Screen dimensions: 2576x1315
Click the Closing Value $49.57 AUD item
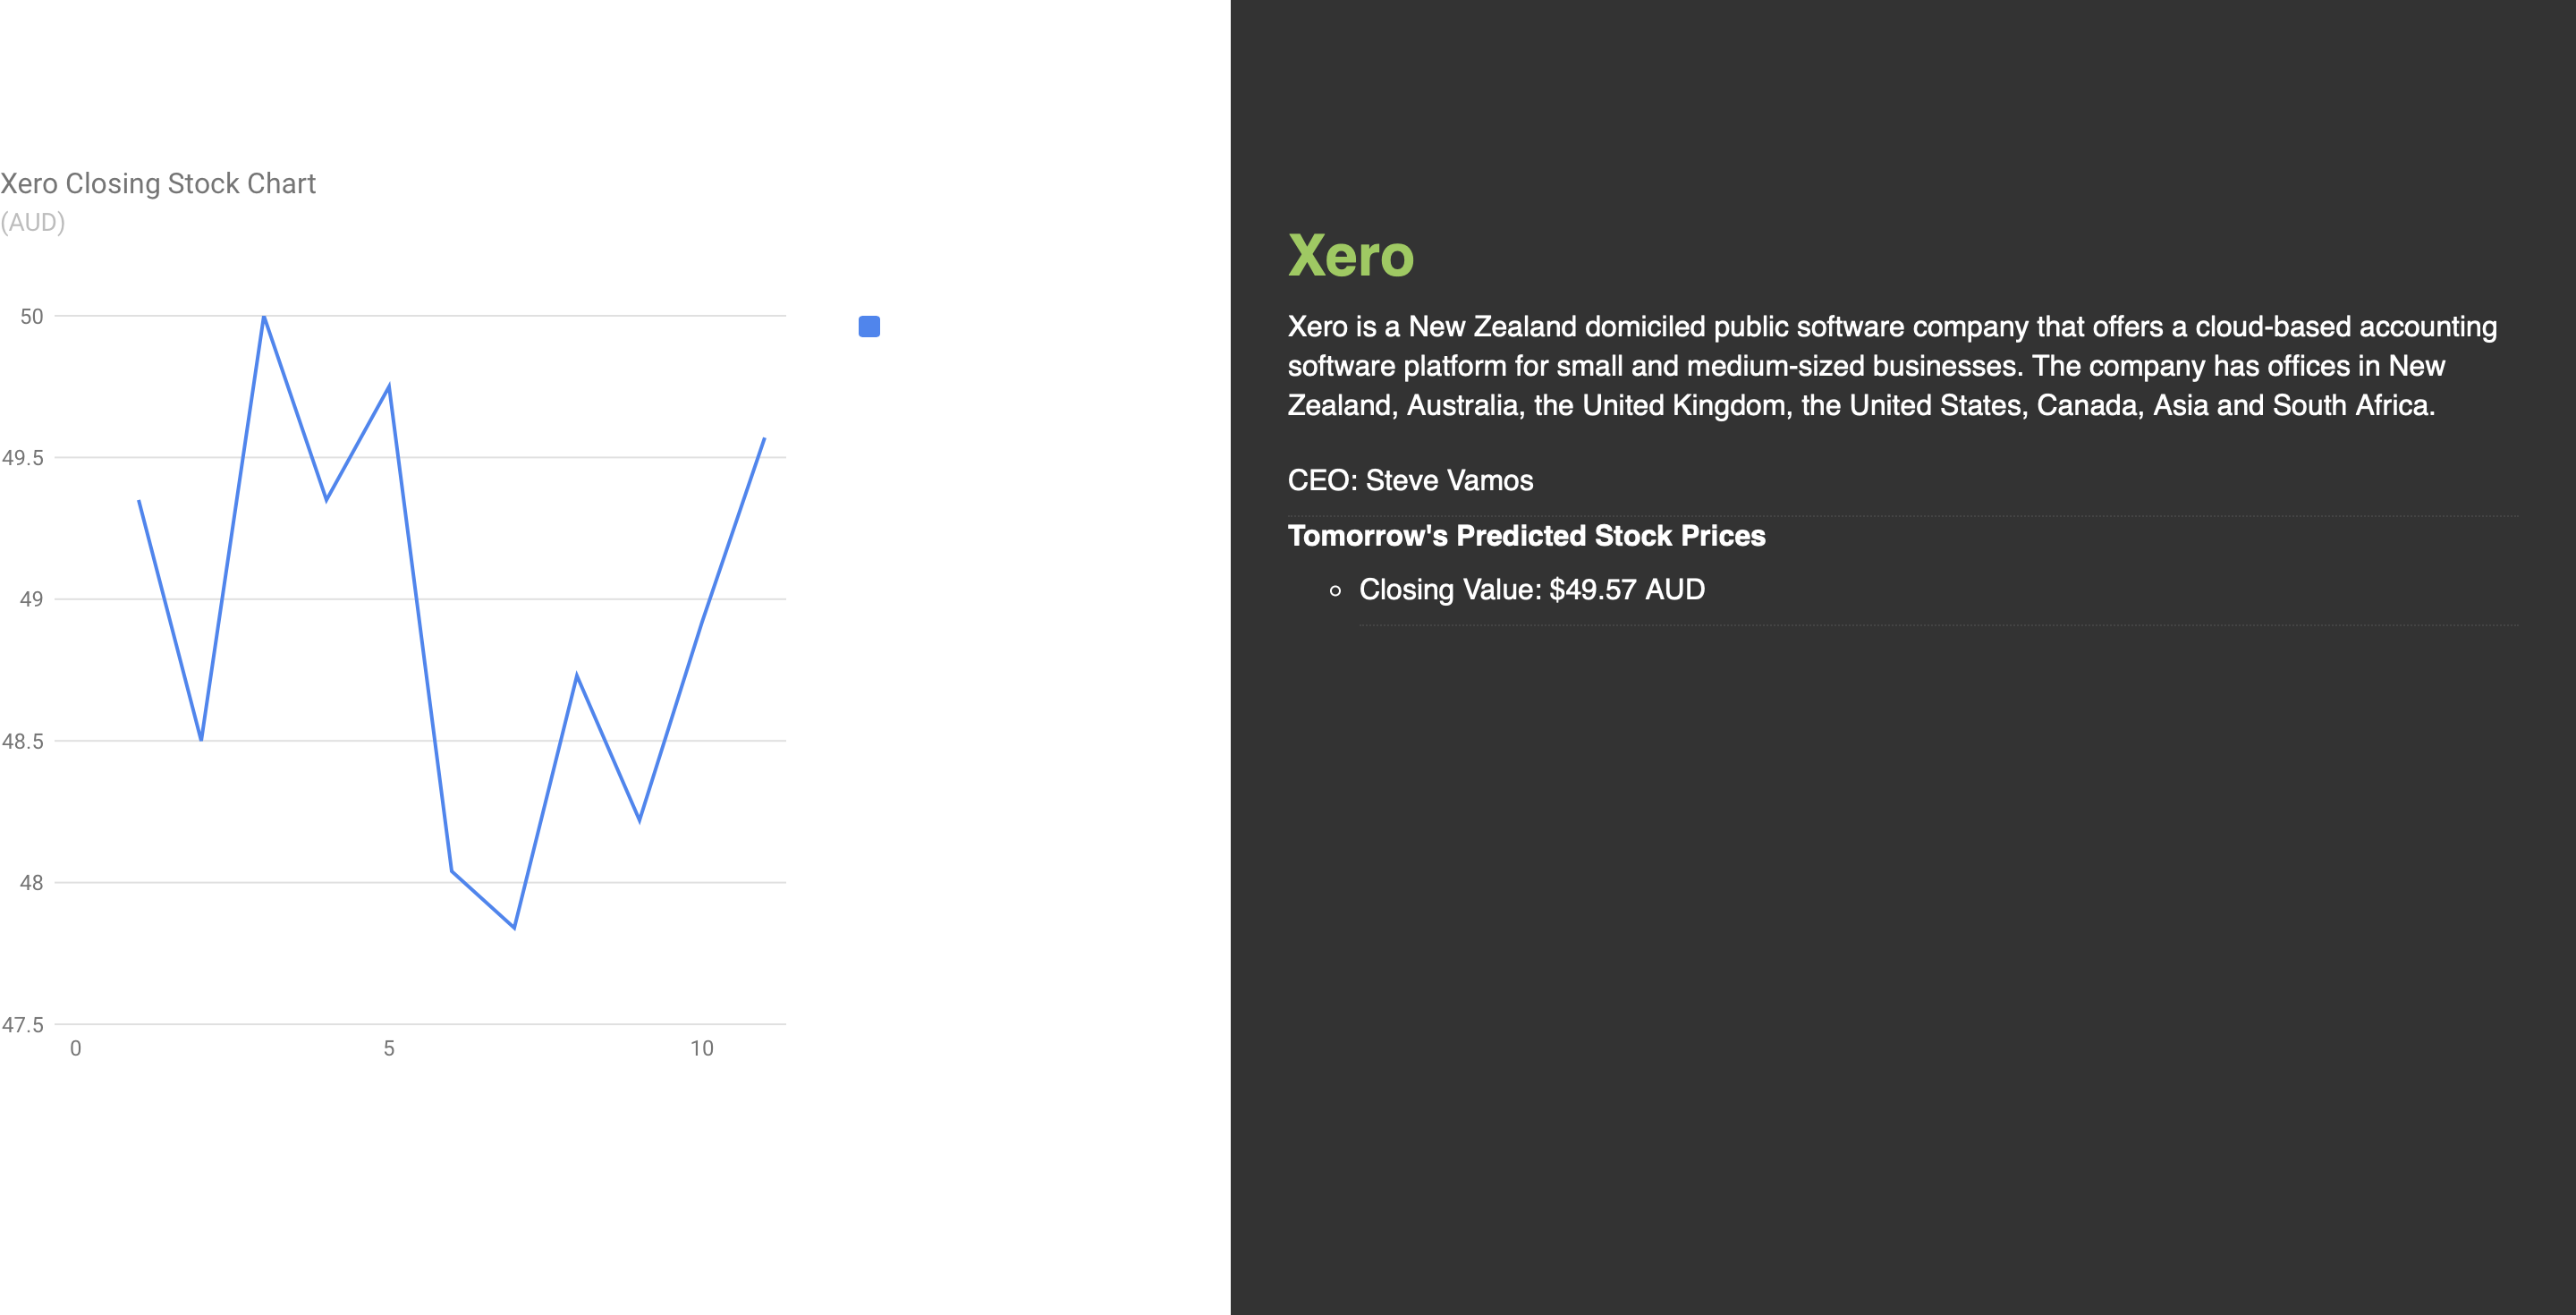[1531, 590]
